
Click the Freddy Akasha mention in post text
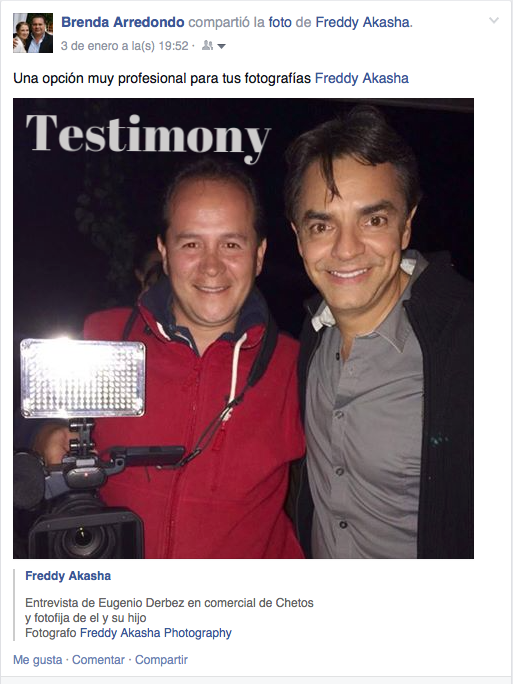(x=362, y=78)
